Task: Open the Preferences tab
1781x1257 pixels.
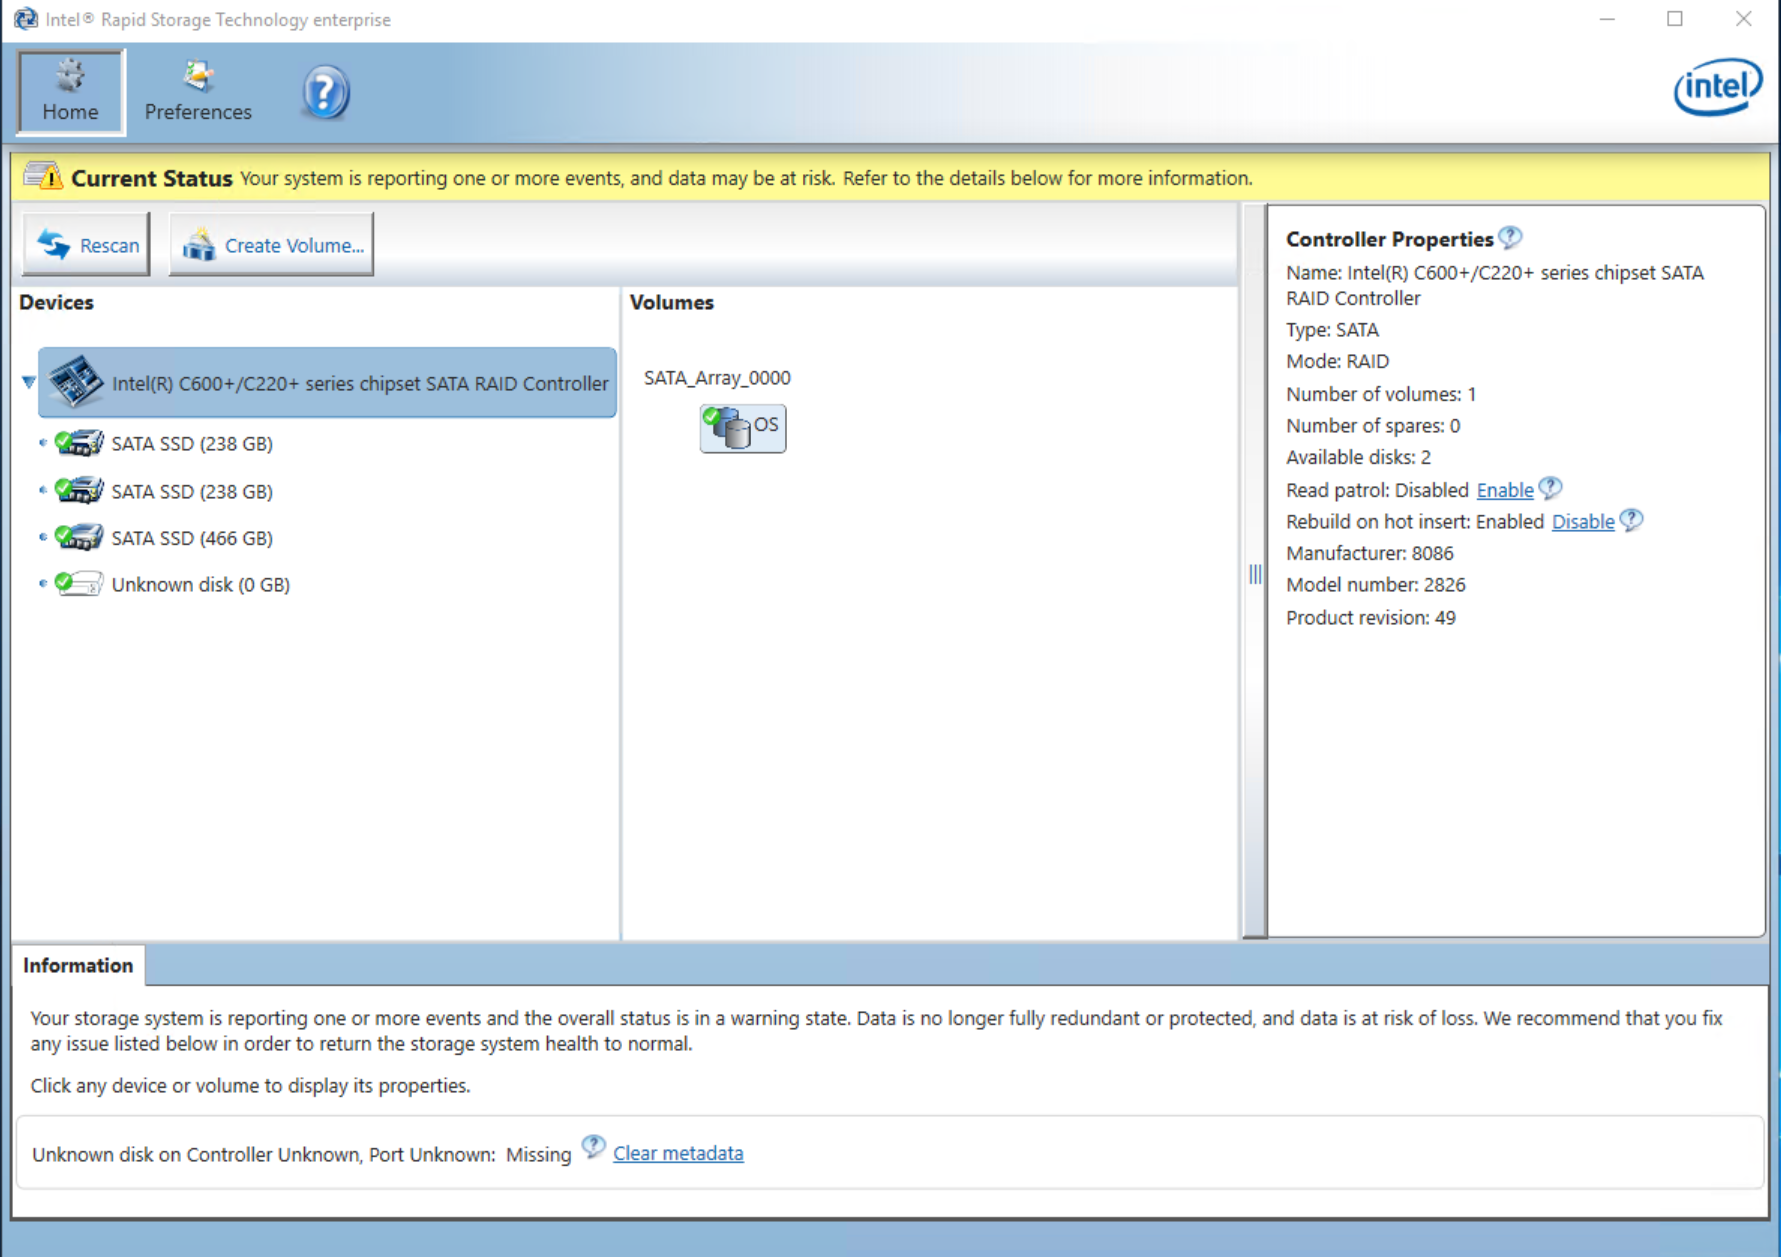Action: click(x=198, y=91)
